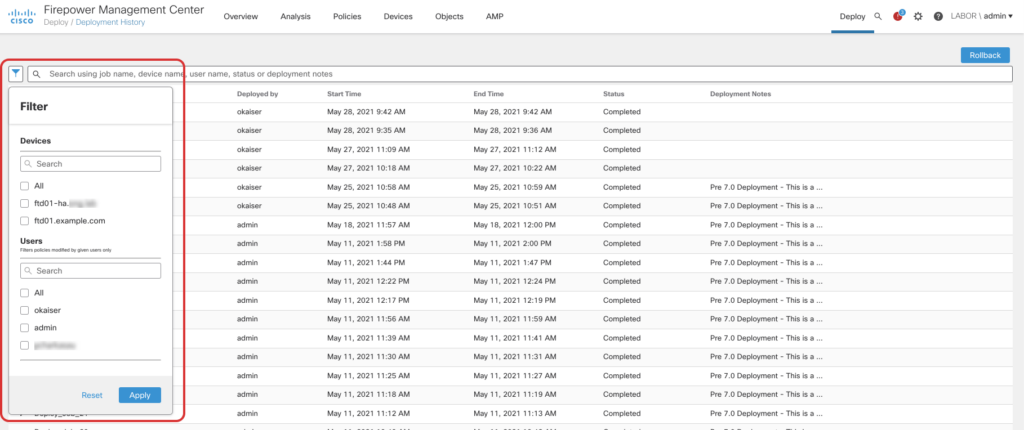1024x430 pixels.
Task: Sort by End Time column header
Action: tap(488, 94)
